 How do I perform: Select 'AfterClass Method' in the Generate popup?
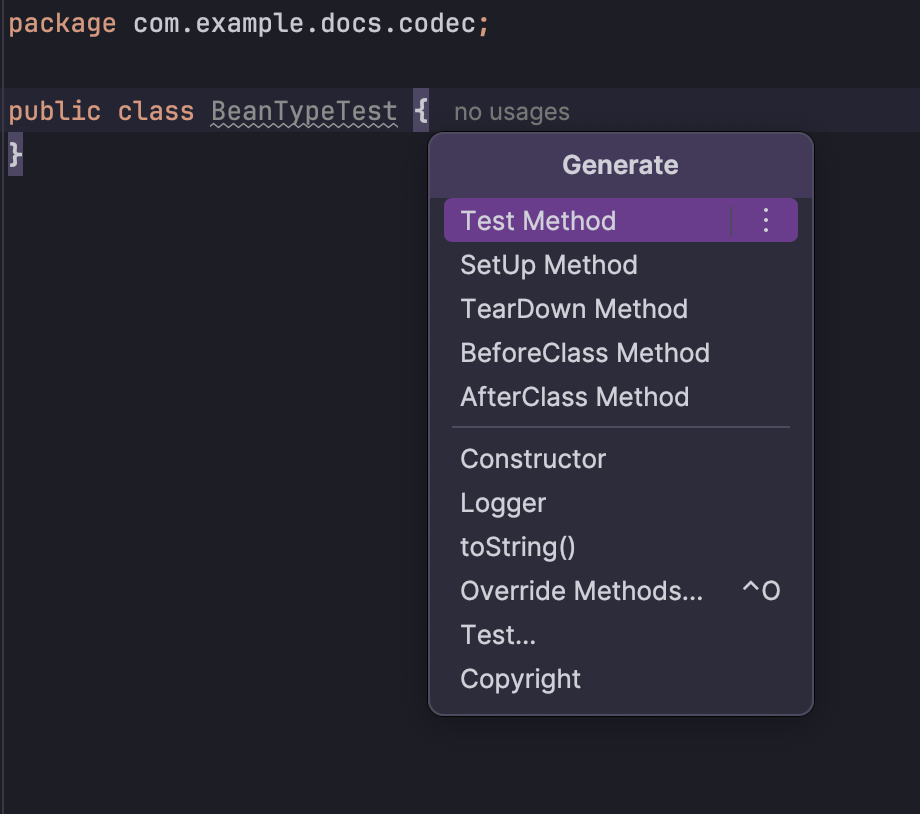[x=576, y=396]
